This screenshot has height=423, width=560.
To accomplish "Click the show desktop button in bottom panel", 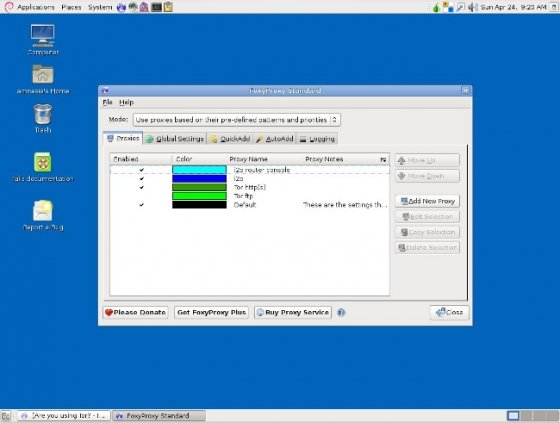I will 6,416.
